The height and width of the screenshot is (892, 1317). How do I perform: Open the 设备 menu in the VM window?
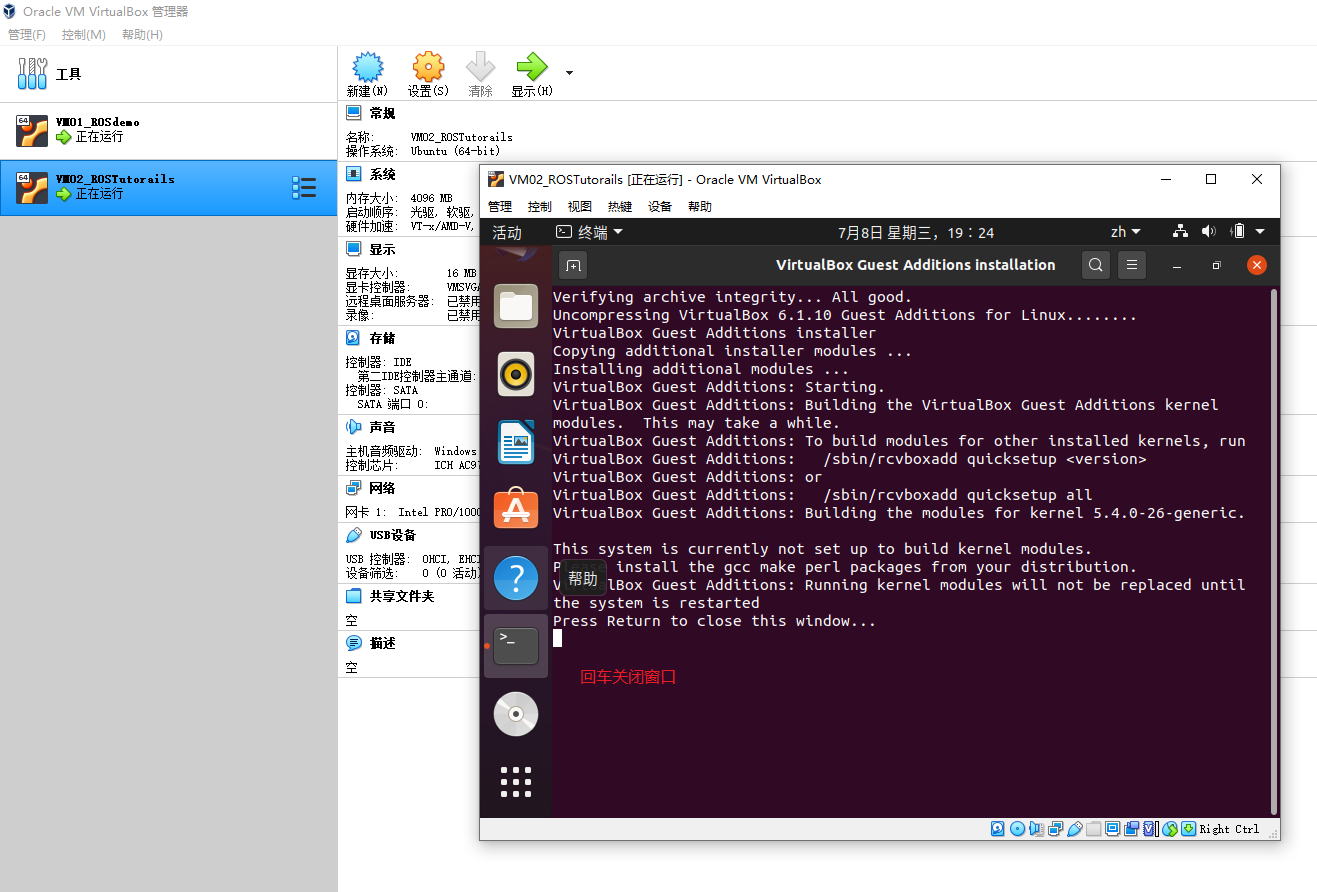661,206
